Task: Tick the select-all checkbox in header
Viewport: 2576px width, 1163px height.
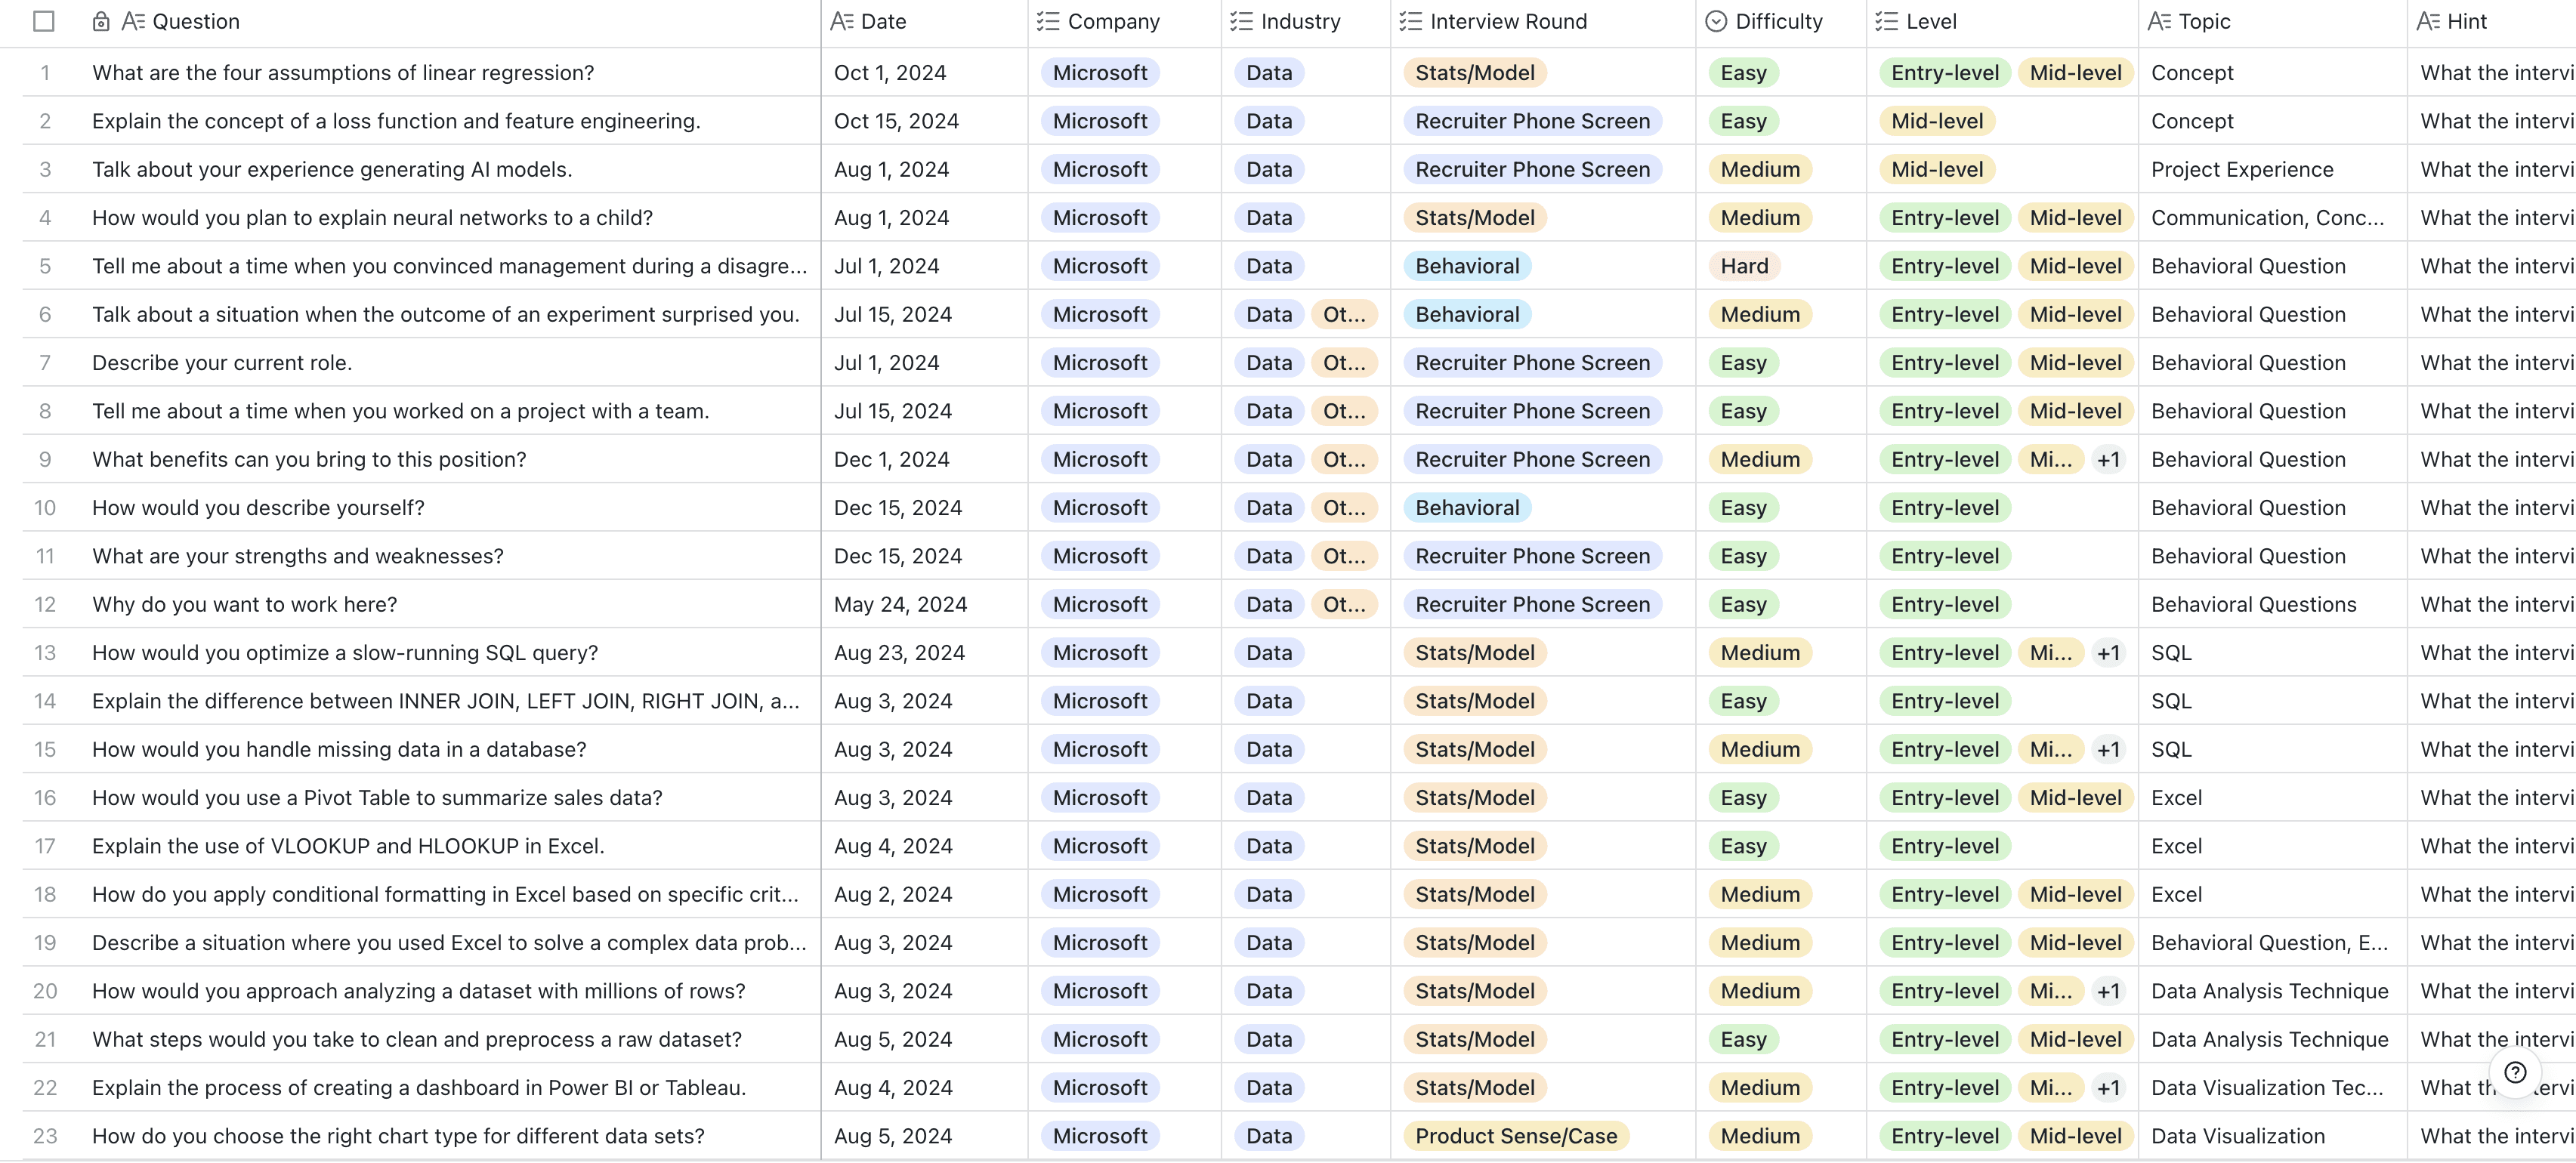Action: pyautogui.click(x=44, y=21)
